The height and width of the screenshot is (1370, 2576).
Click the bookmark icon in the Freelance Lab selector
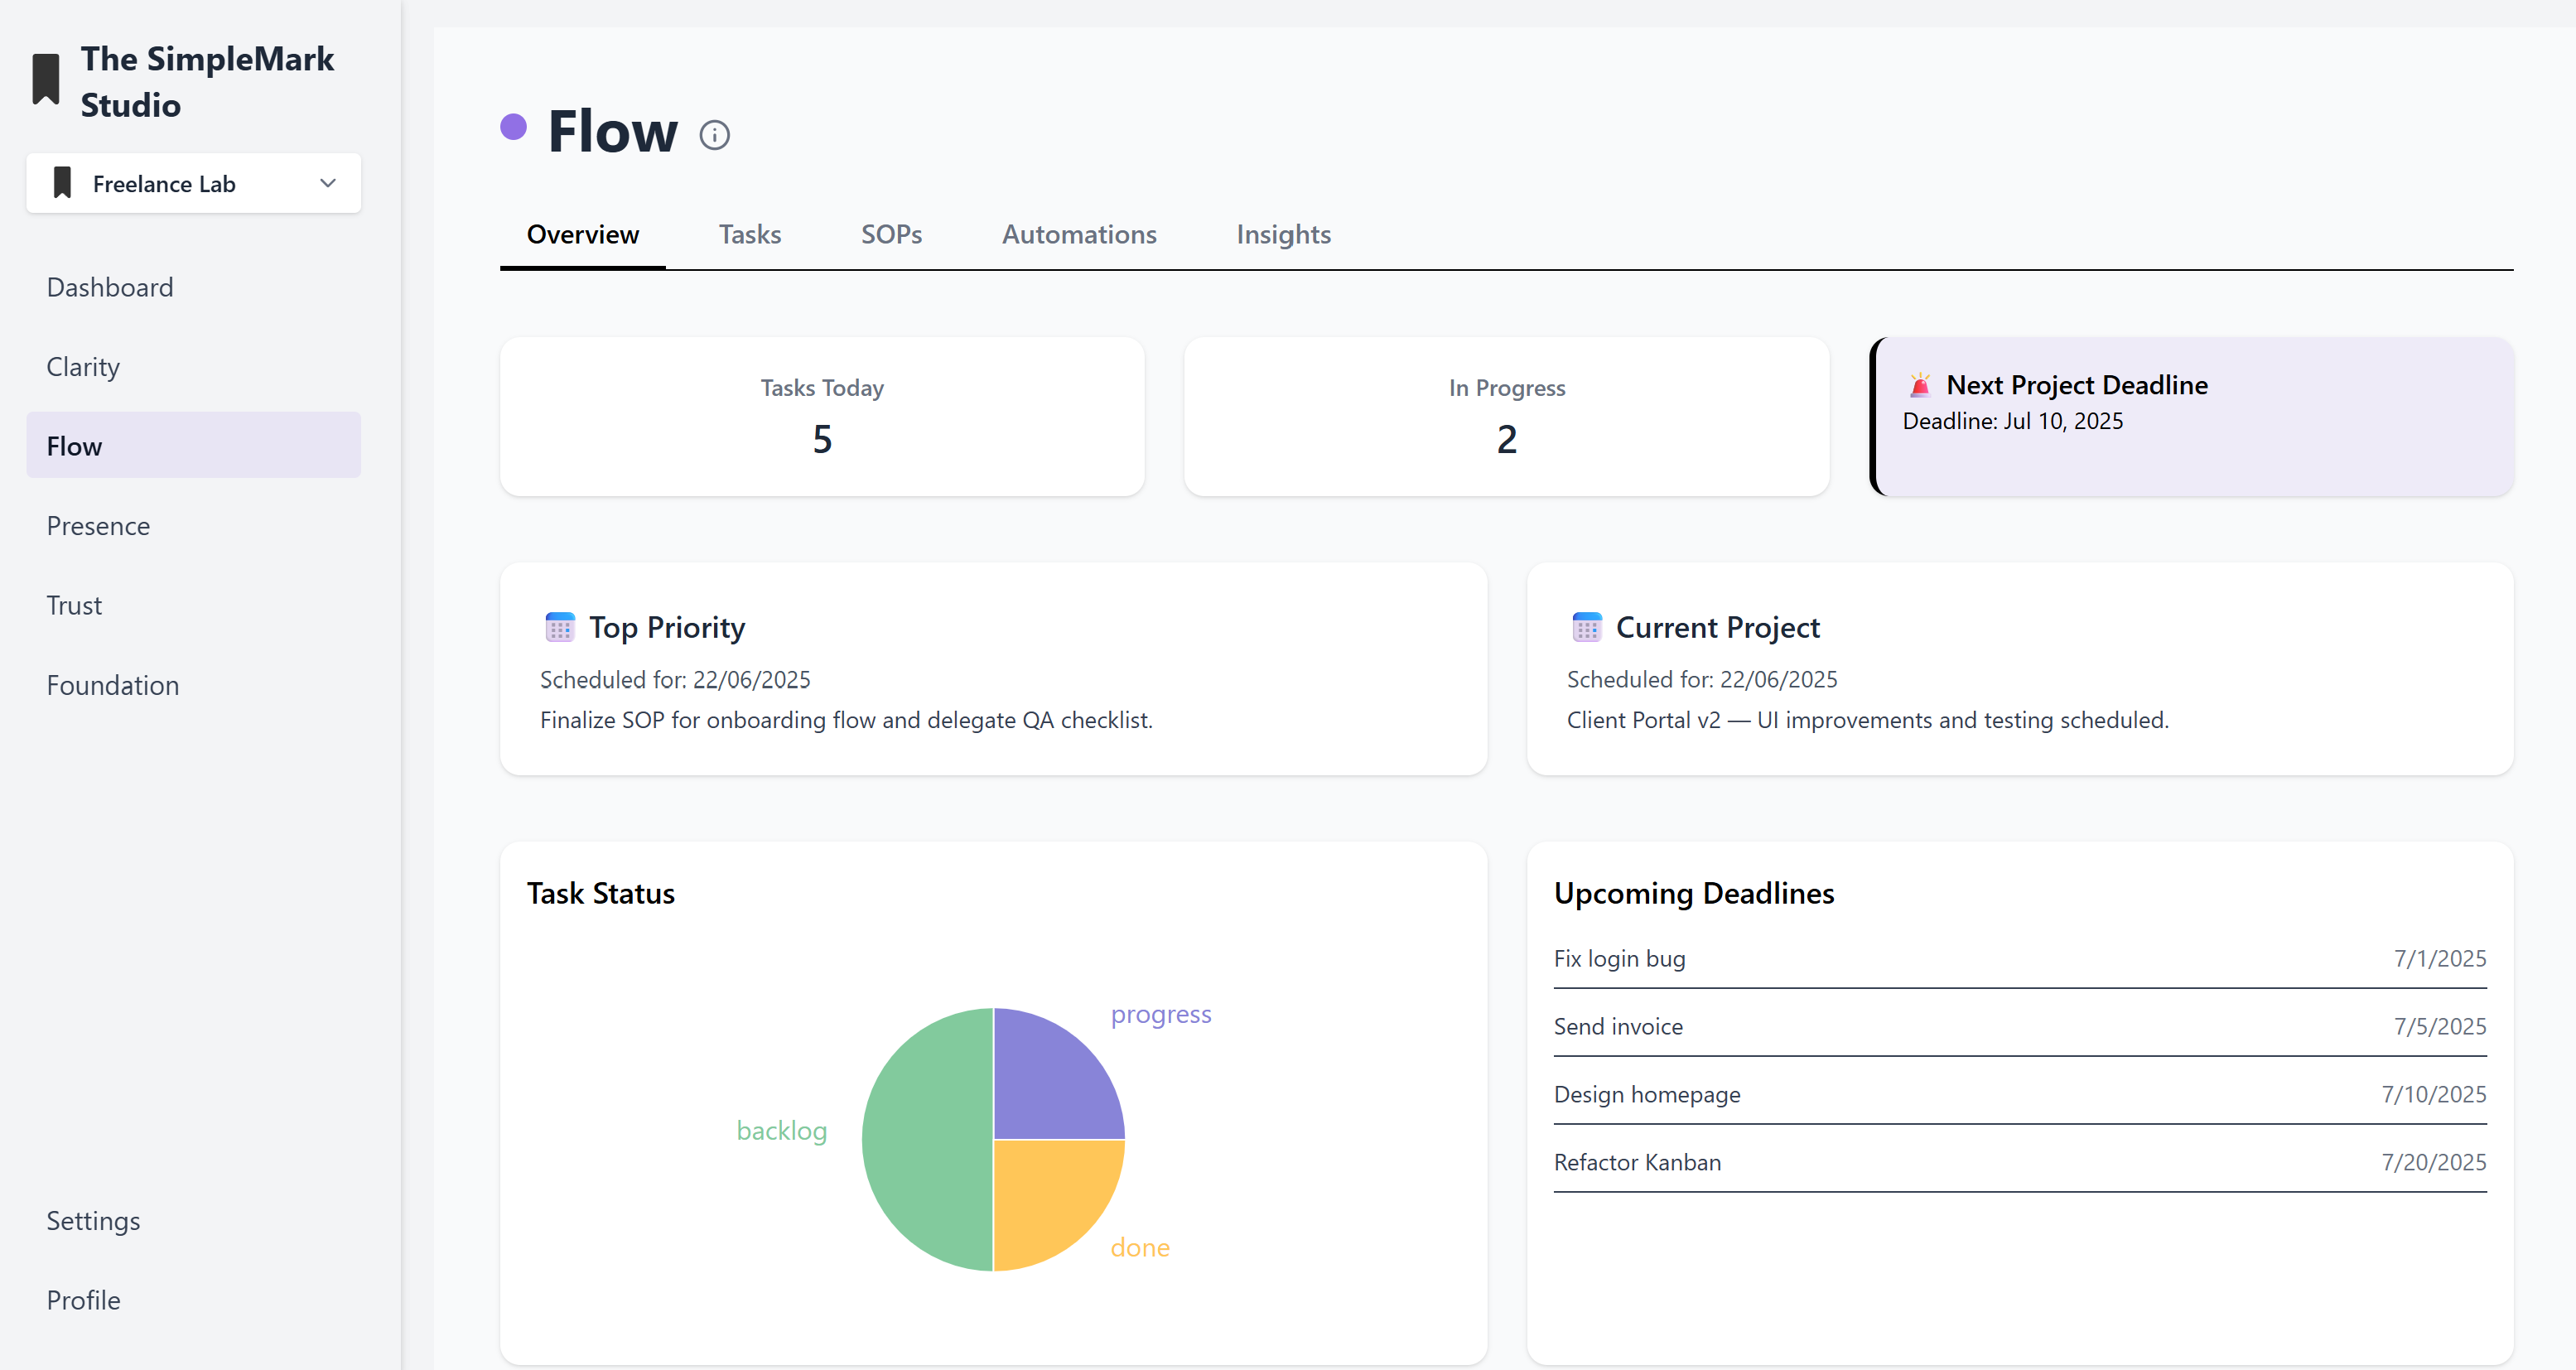[x=62, y=183]
